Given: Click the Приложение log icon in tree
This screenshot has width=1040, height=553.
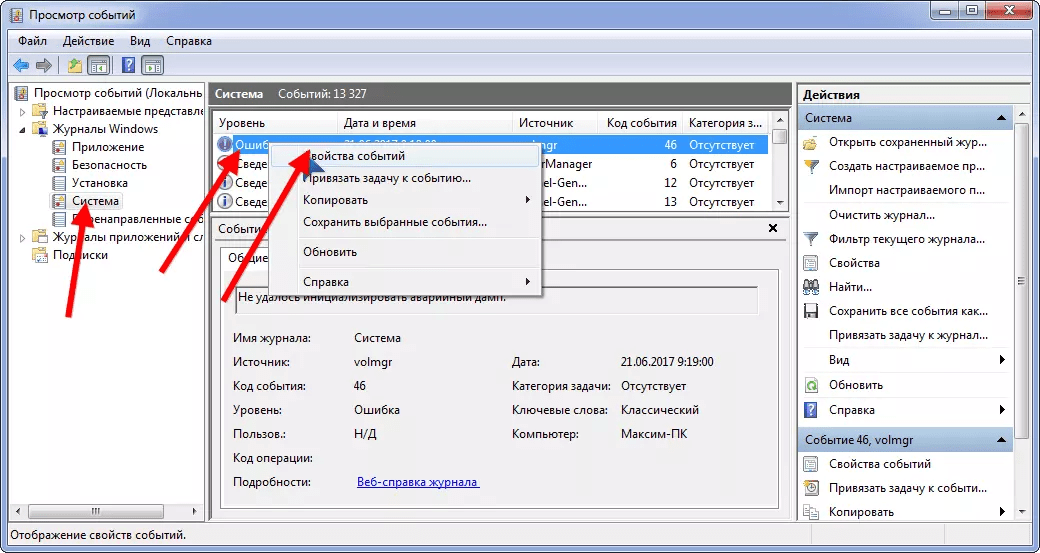Looking at the screenshot, I should click(59, 147).
